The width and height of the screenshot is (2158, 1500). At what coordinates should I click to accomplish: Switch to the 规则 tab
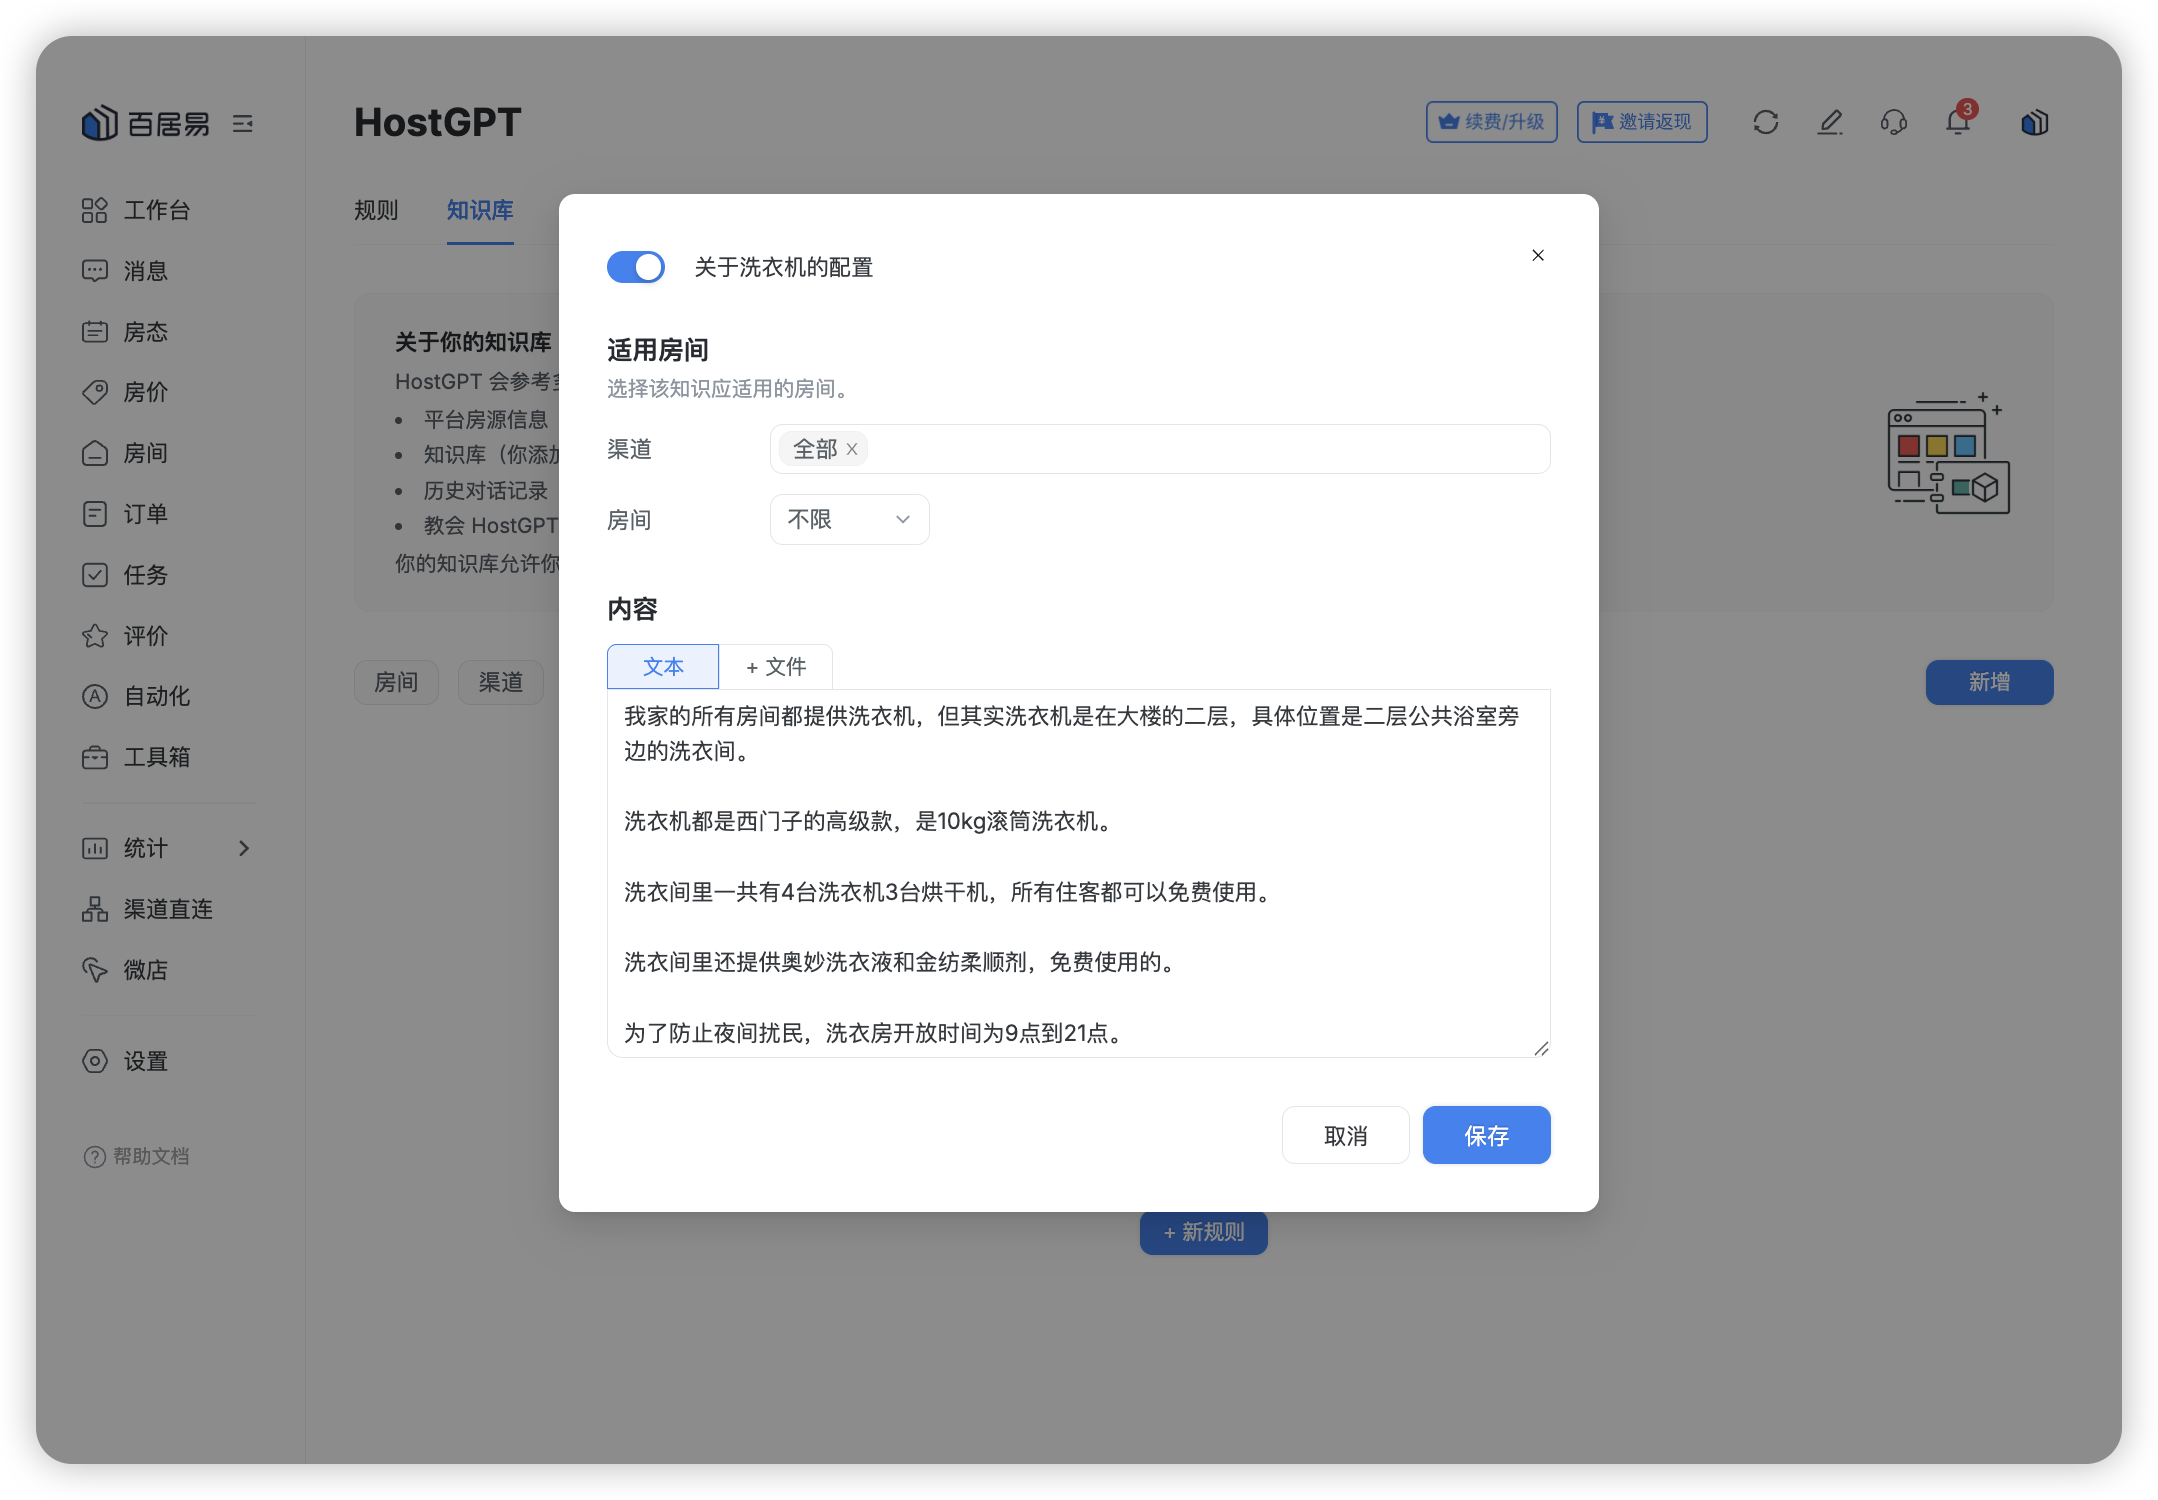(x=376, y=210)
